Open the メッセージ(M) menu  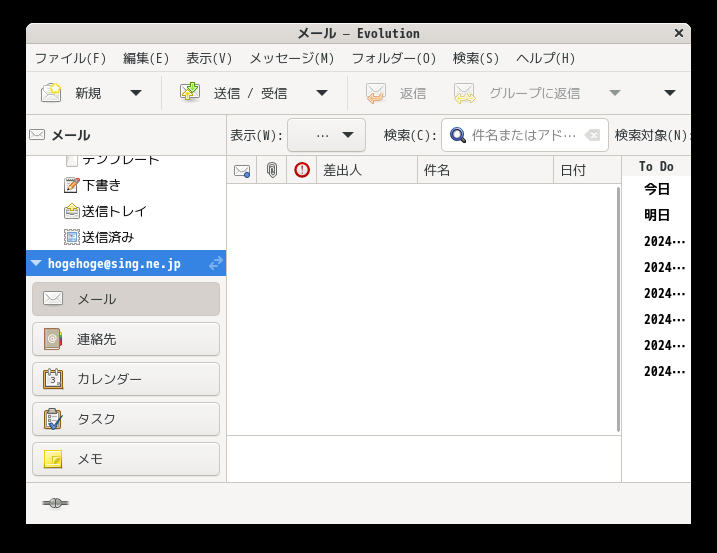coord(292,58)
